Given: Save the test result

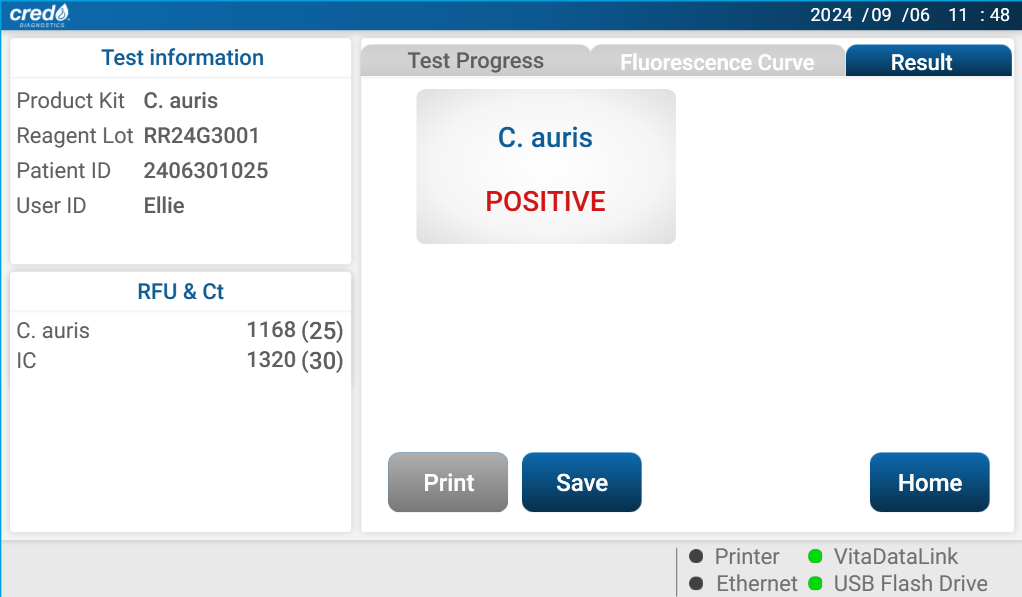Looking at the screenshot, I should 581,482.
